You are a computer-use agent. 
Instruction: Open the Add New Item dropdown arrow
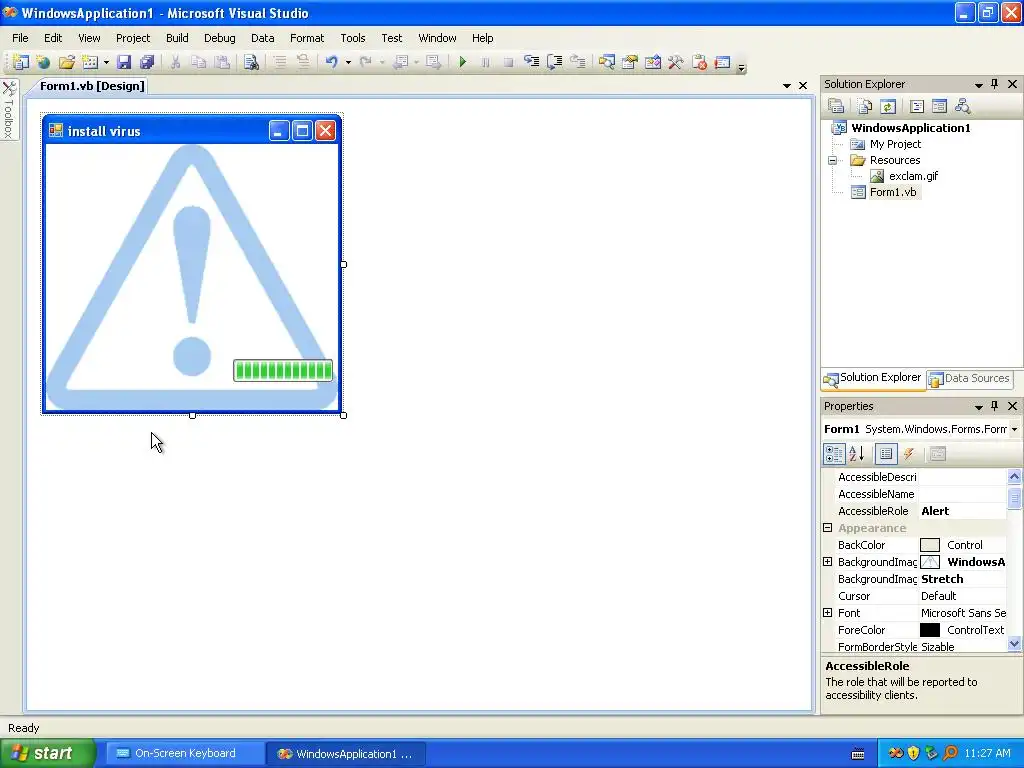click(106, 62)
